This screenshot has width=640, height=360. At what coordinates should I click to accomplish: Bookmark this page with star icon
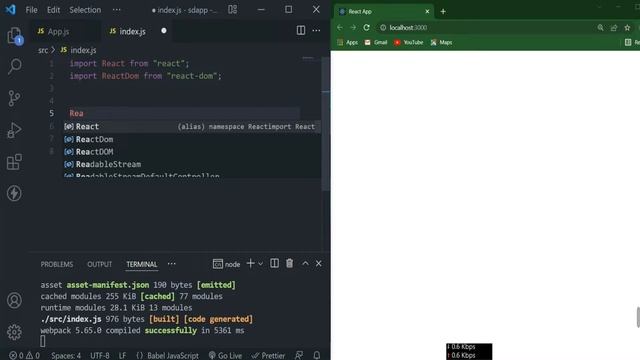point(627,27)
